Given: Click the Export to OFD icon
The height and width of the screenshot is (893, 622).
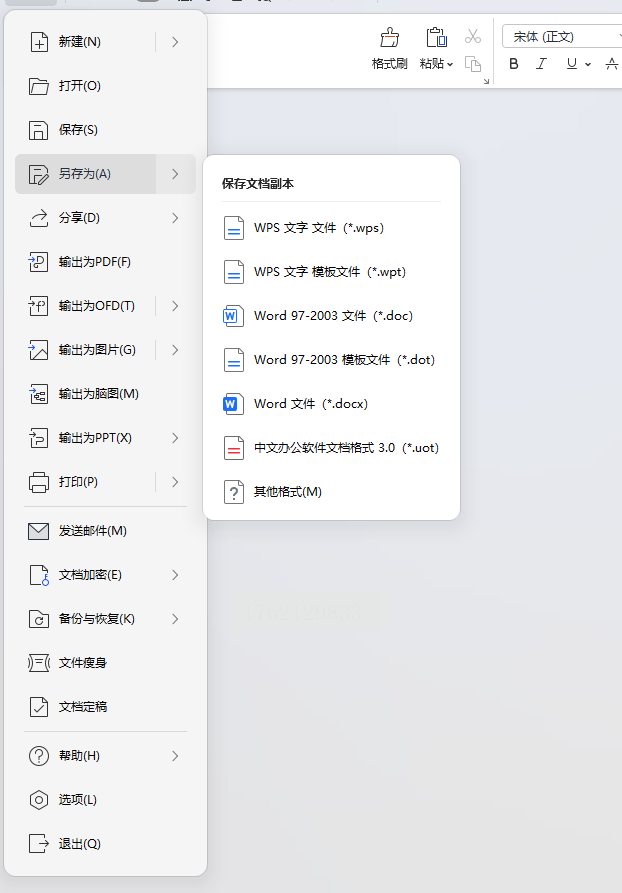Looking at the screenshot, I should click(39, 306).
